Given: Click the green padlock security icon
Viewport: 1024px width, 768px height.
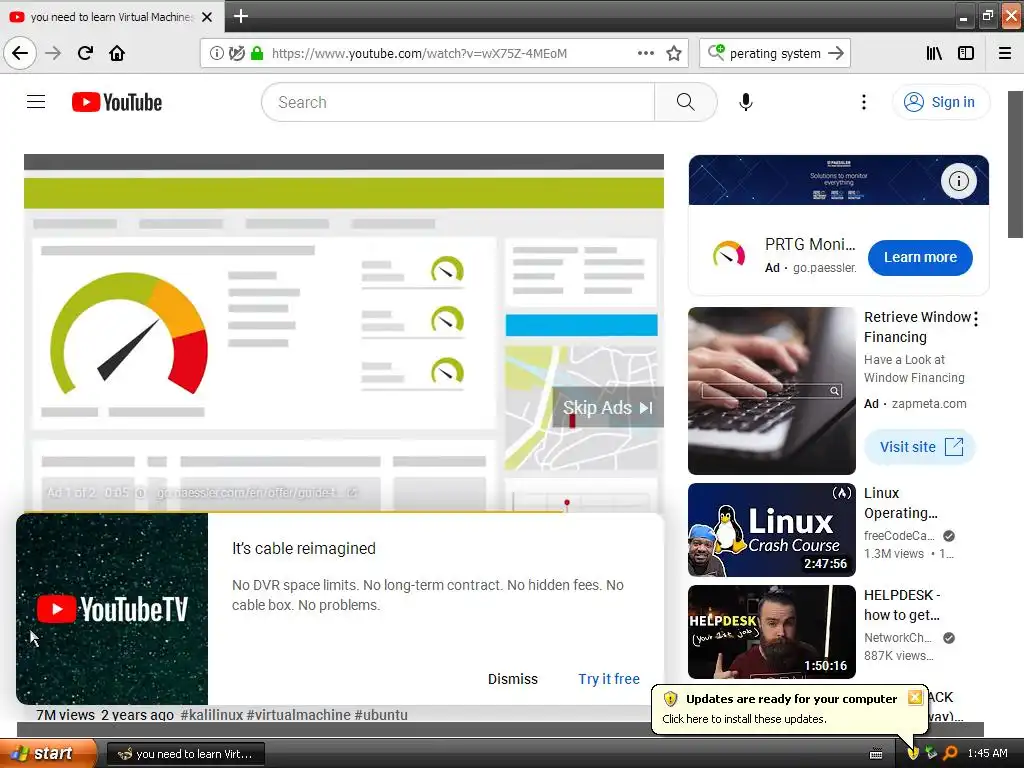Looking at the screenshot, I should click(x=257, y=54).
